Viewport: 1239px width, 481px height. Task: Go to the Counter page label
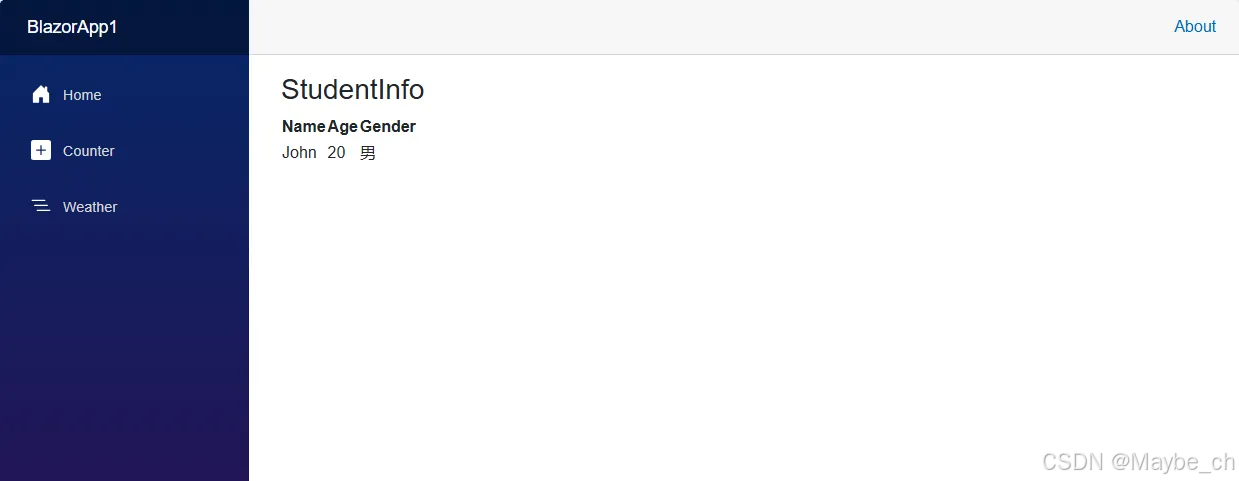pos(88,151)
